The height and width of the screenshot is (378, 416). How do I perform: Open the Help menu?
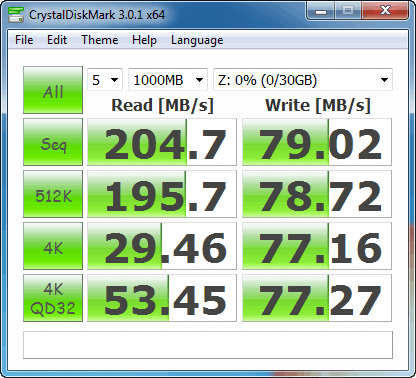pyautogui.click(x=144, y=40)
